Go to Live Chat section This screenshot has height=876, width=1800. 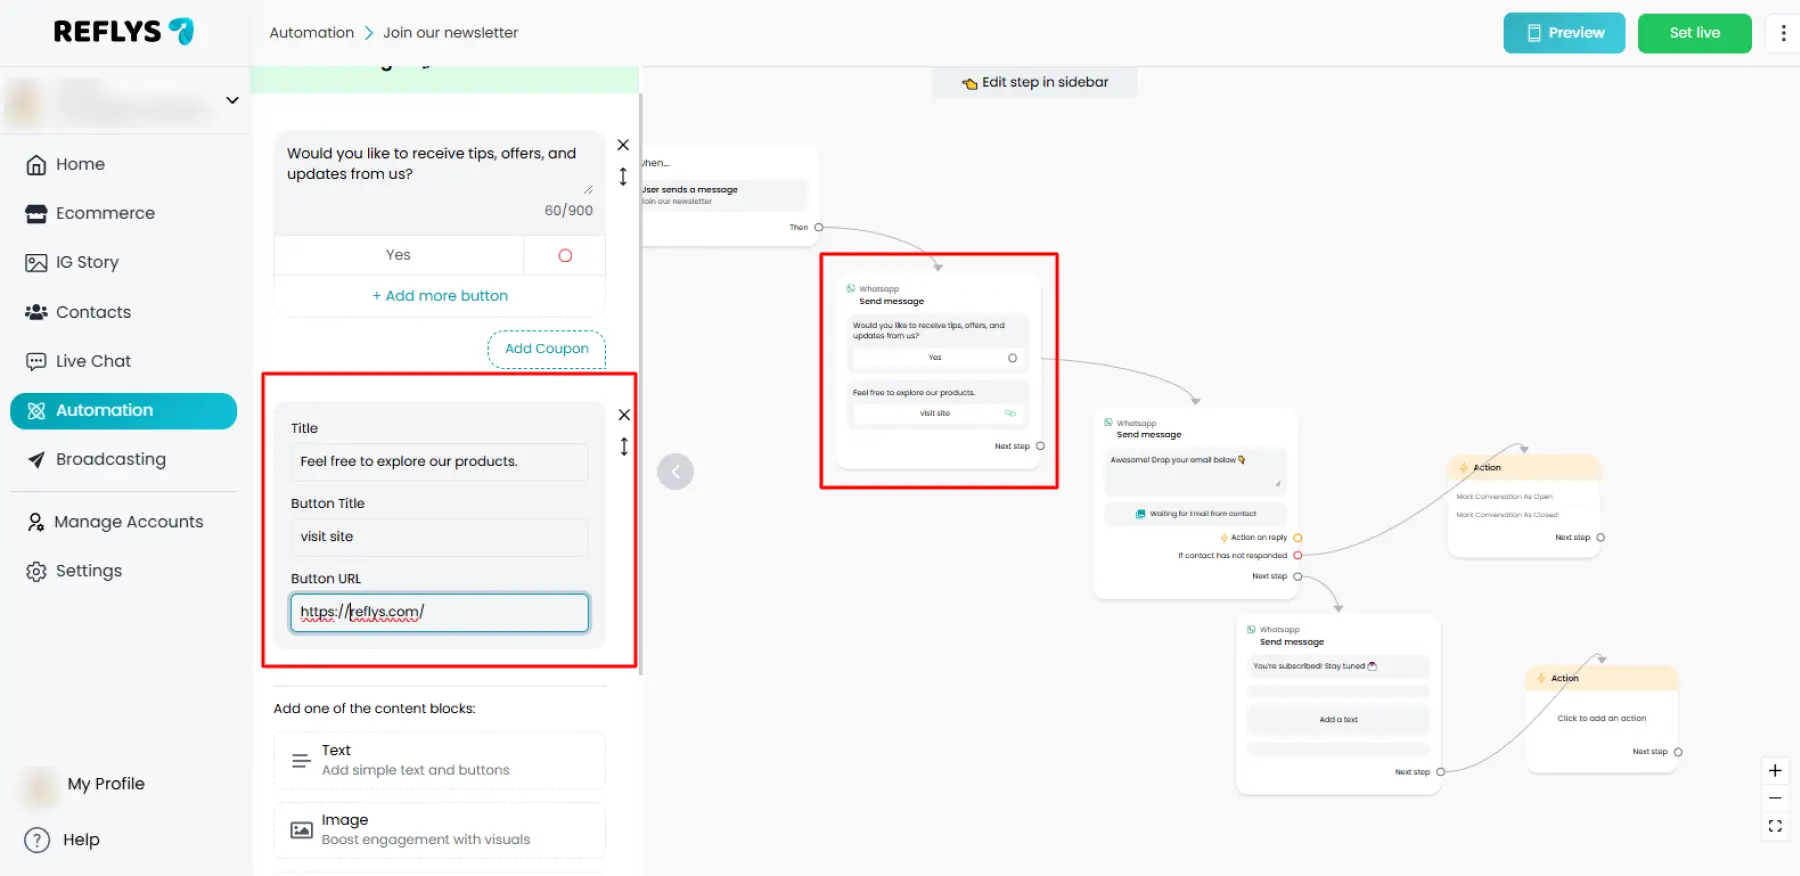coord(93,361)
